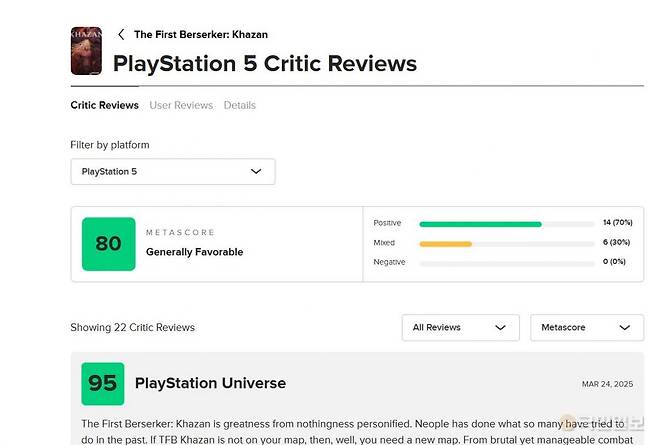Open the User Reviews tab

point(181,105)
